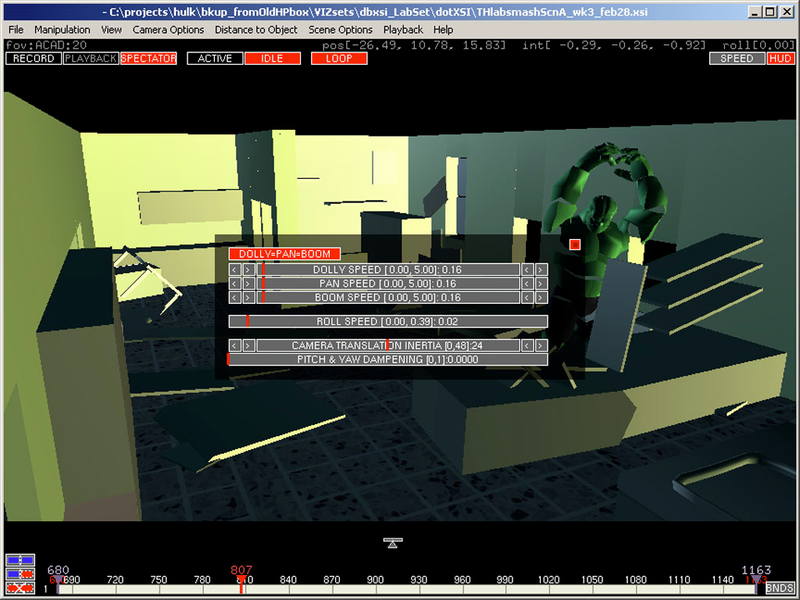Viewport: 800px width, 600px height.
Task: Toggle the LOOP option
Action: (x=339, y=59)
